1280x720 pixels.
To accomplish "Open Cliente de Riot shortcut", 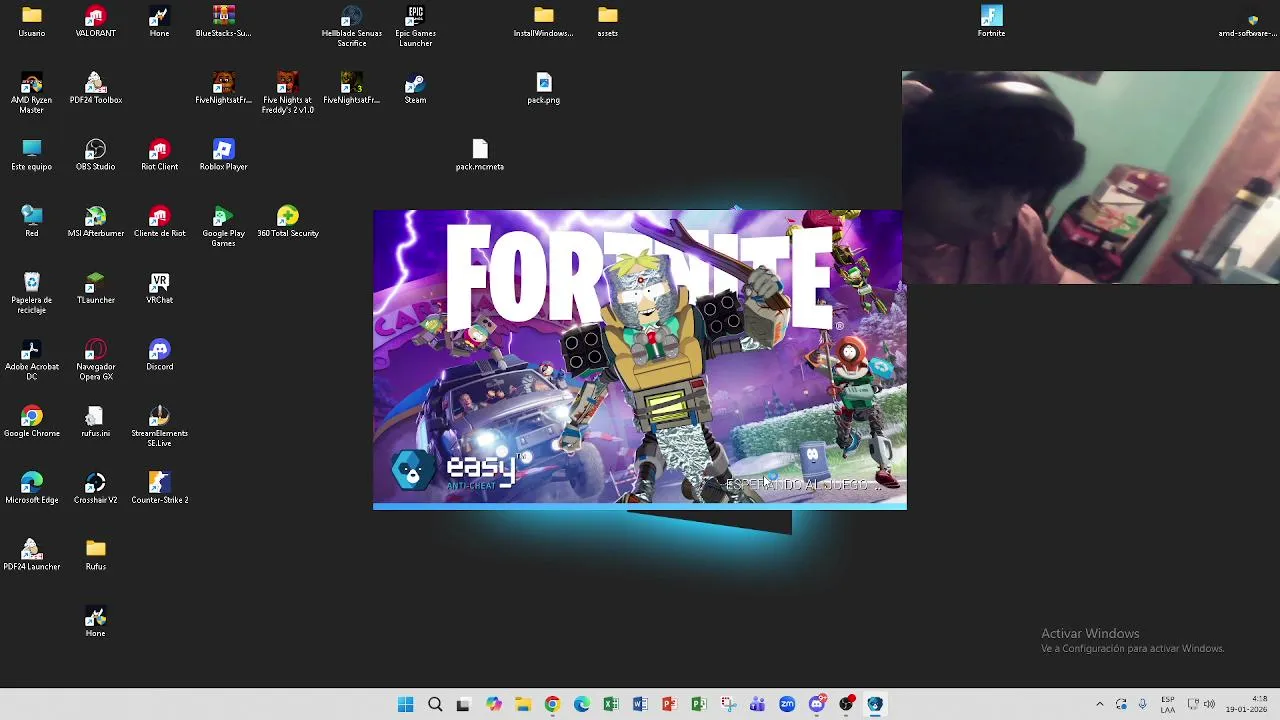I will pos(159,222).
